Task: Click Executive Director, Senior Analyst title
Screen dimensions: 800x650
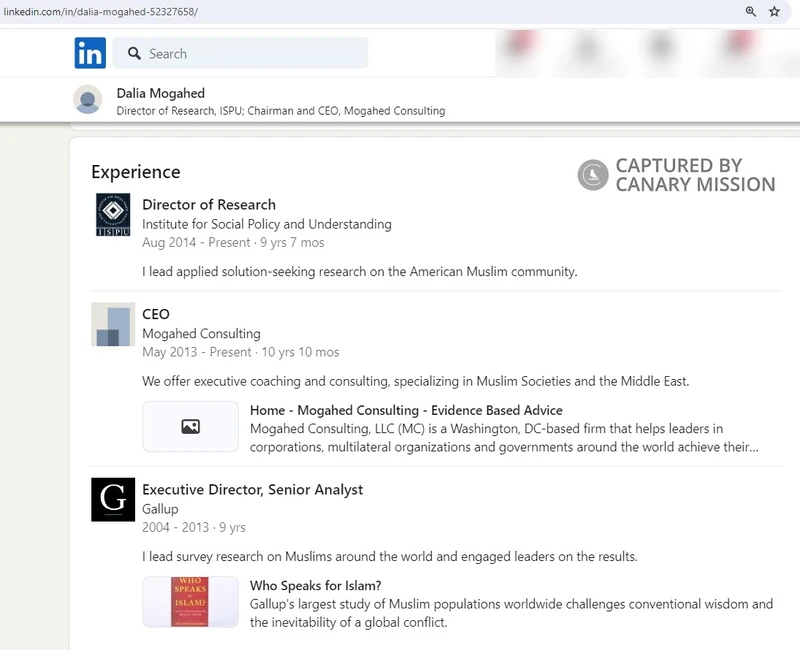Action: pyautogui.click(x=253, y=490)
